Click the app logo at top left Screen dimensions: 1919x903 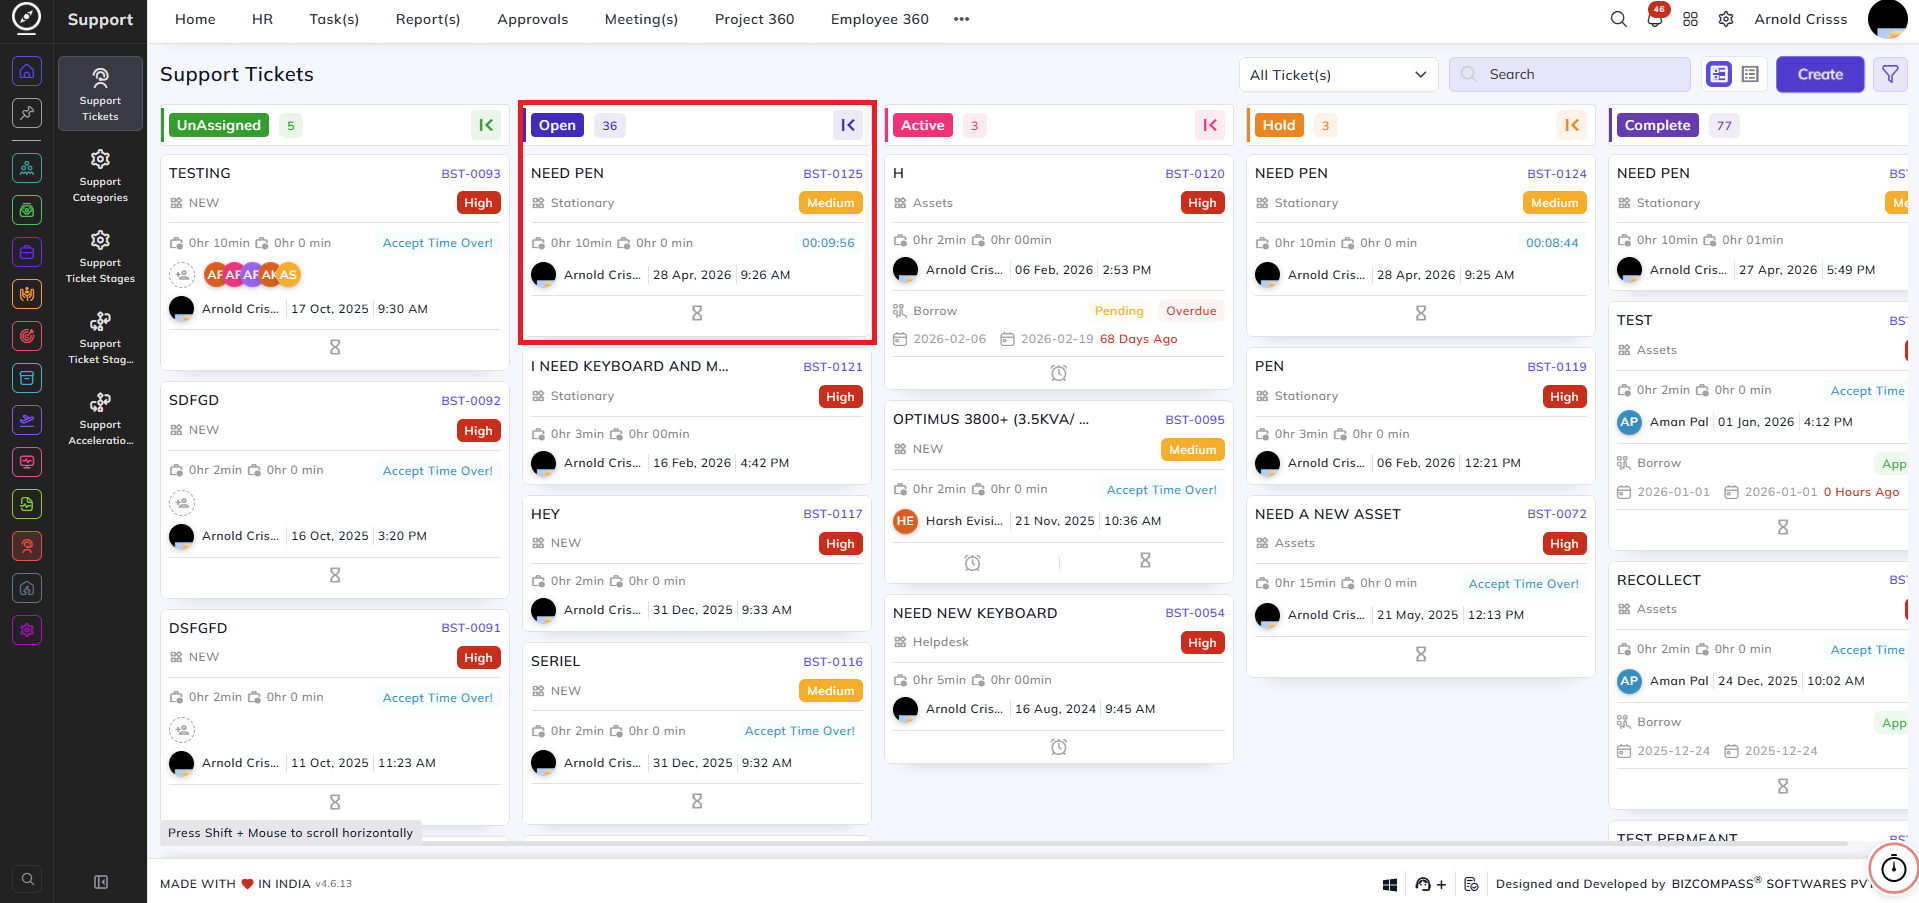[26, 17]
